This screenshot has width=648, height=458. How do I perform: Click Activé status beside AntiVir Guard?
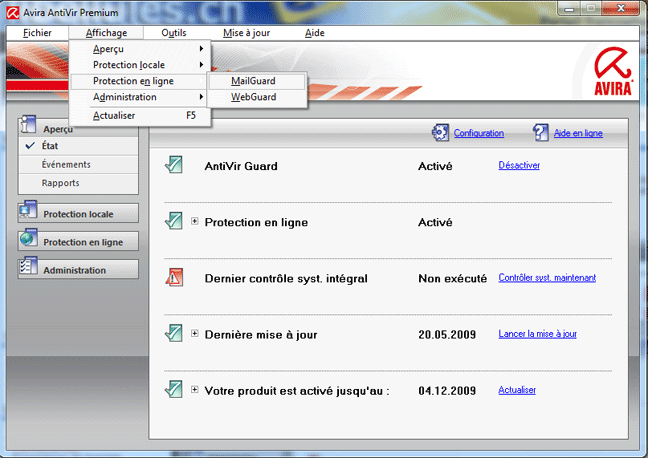tap(435, 166)
